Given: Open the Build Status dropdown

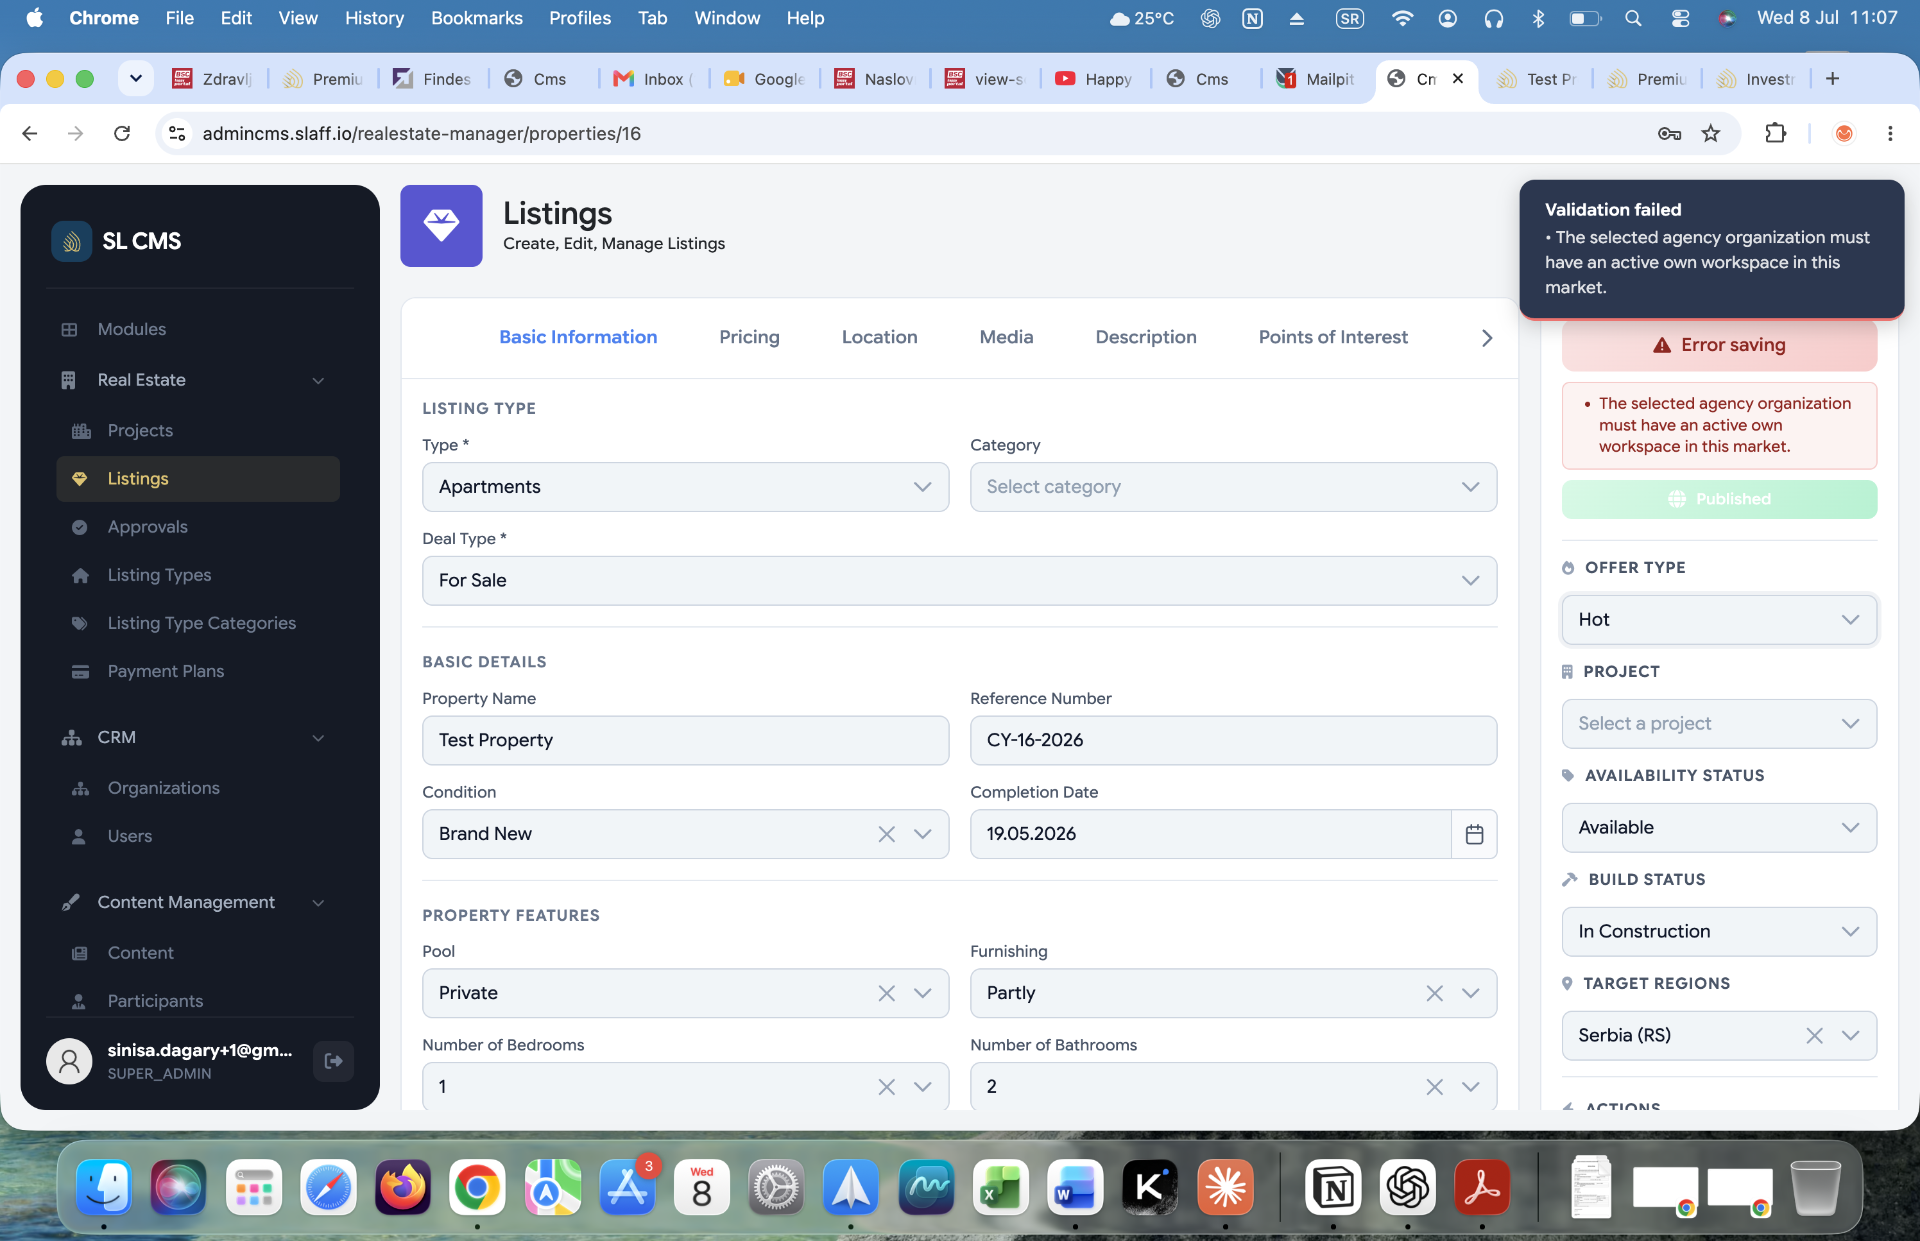Looking at the screenshot, I should pos(1719,932).
